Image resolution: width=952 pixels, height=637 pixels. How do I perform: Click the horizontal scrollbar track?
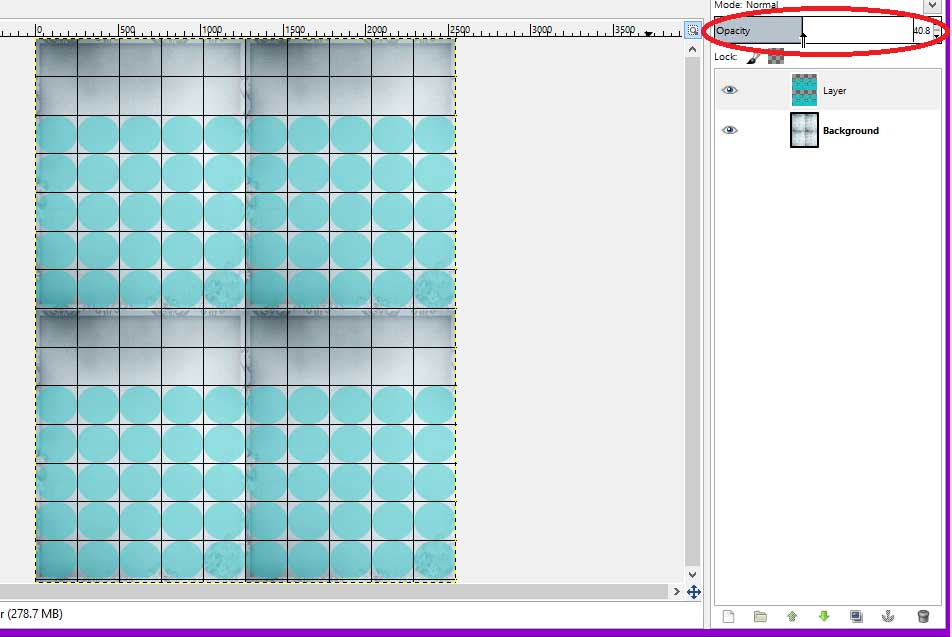334,591
